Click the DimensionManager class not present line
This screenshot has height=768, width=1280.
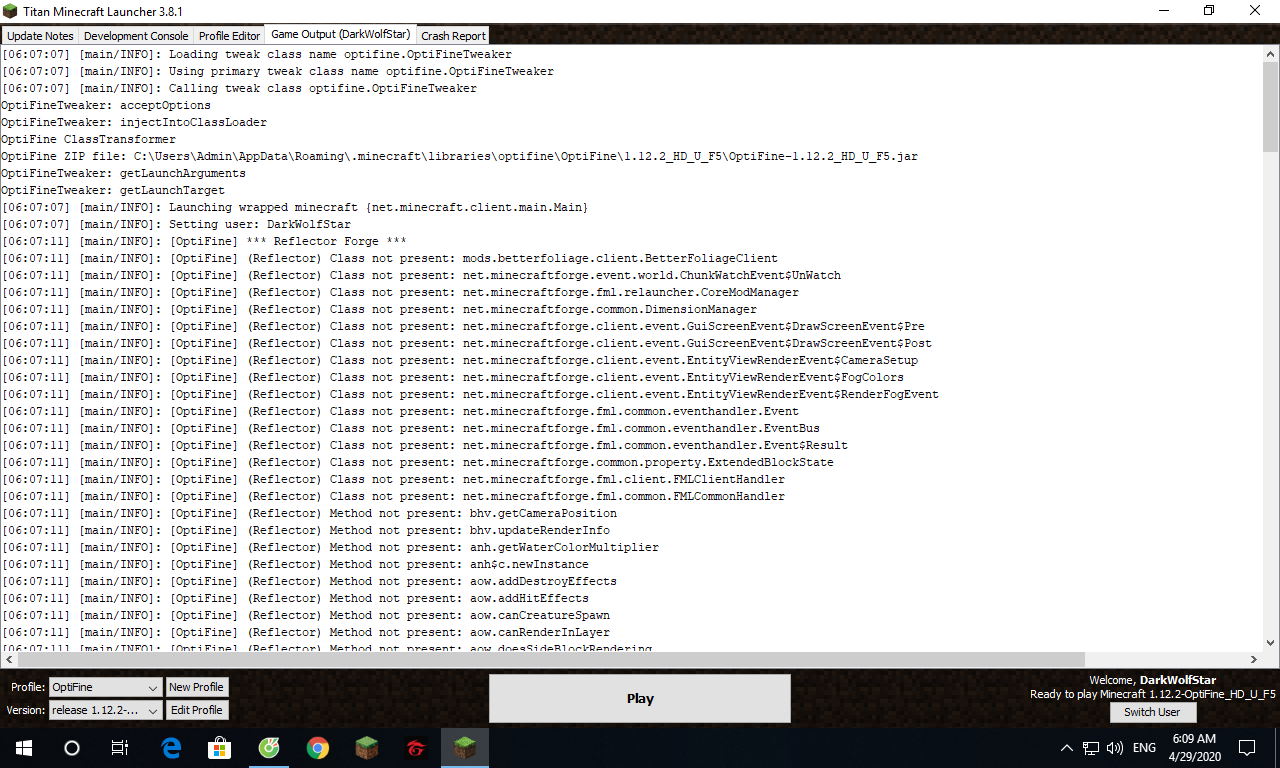pos(379,309)
